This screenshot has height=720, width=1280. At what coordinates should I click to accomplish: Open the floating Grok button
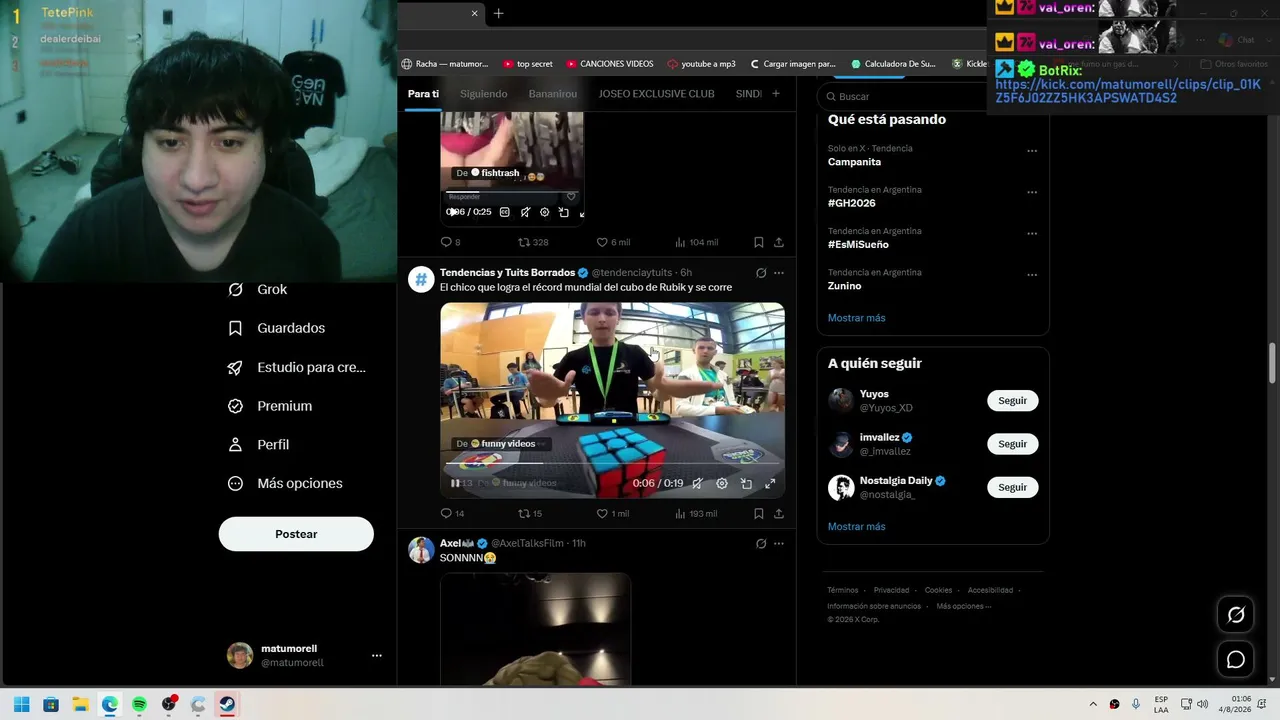(x=1236, y=615)
